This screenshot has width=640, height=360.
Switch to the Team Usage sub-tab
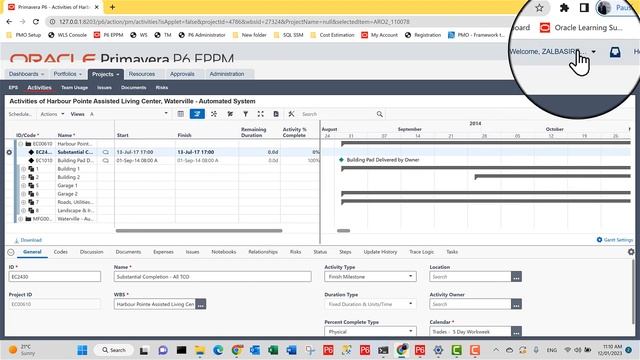coord(74,87)
